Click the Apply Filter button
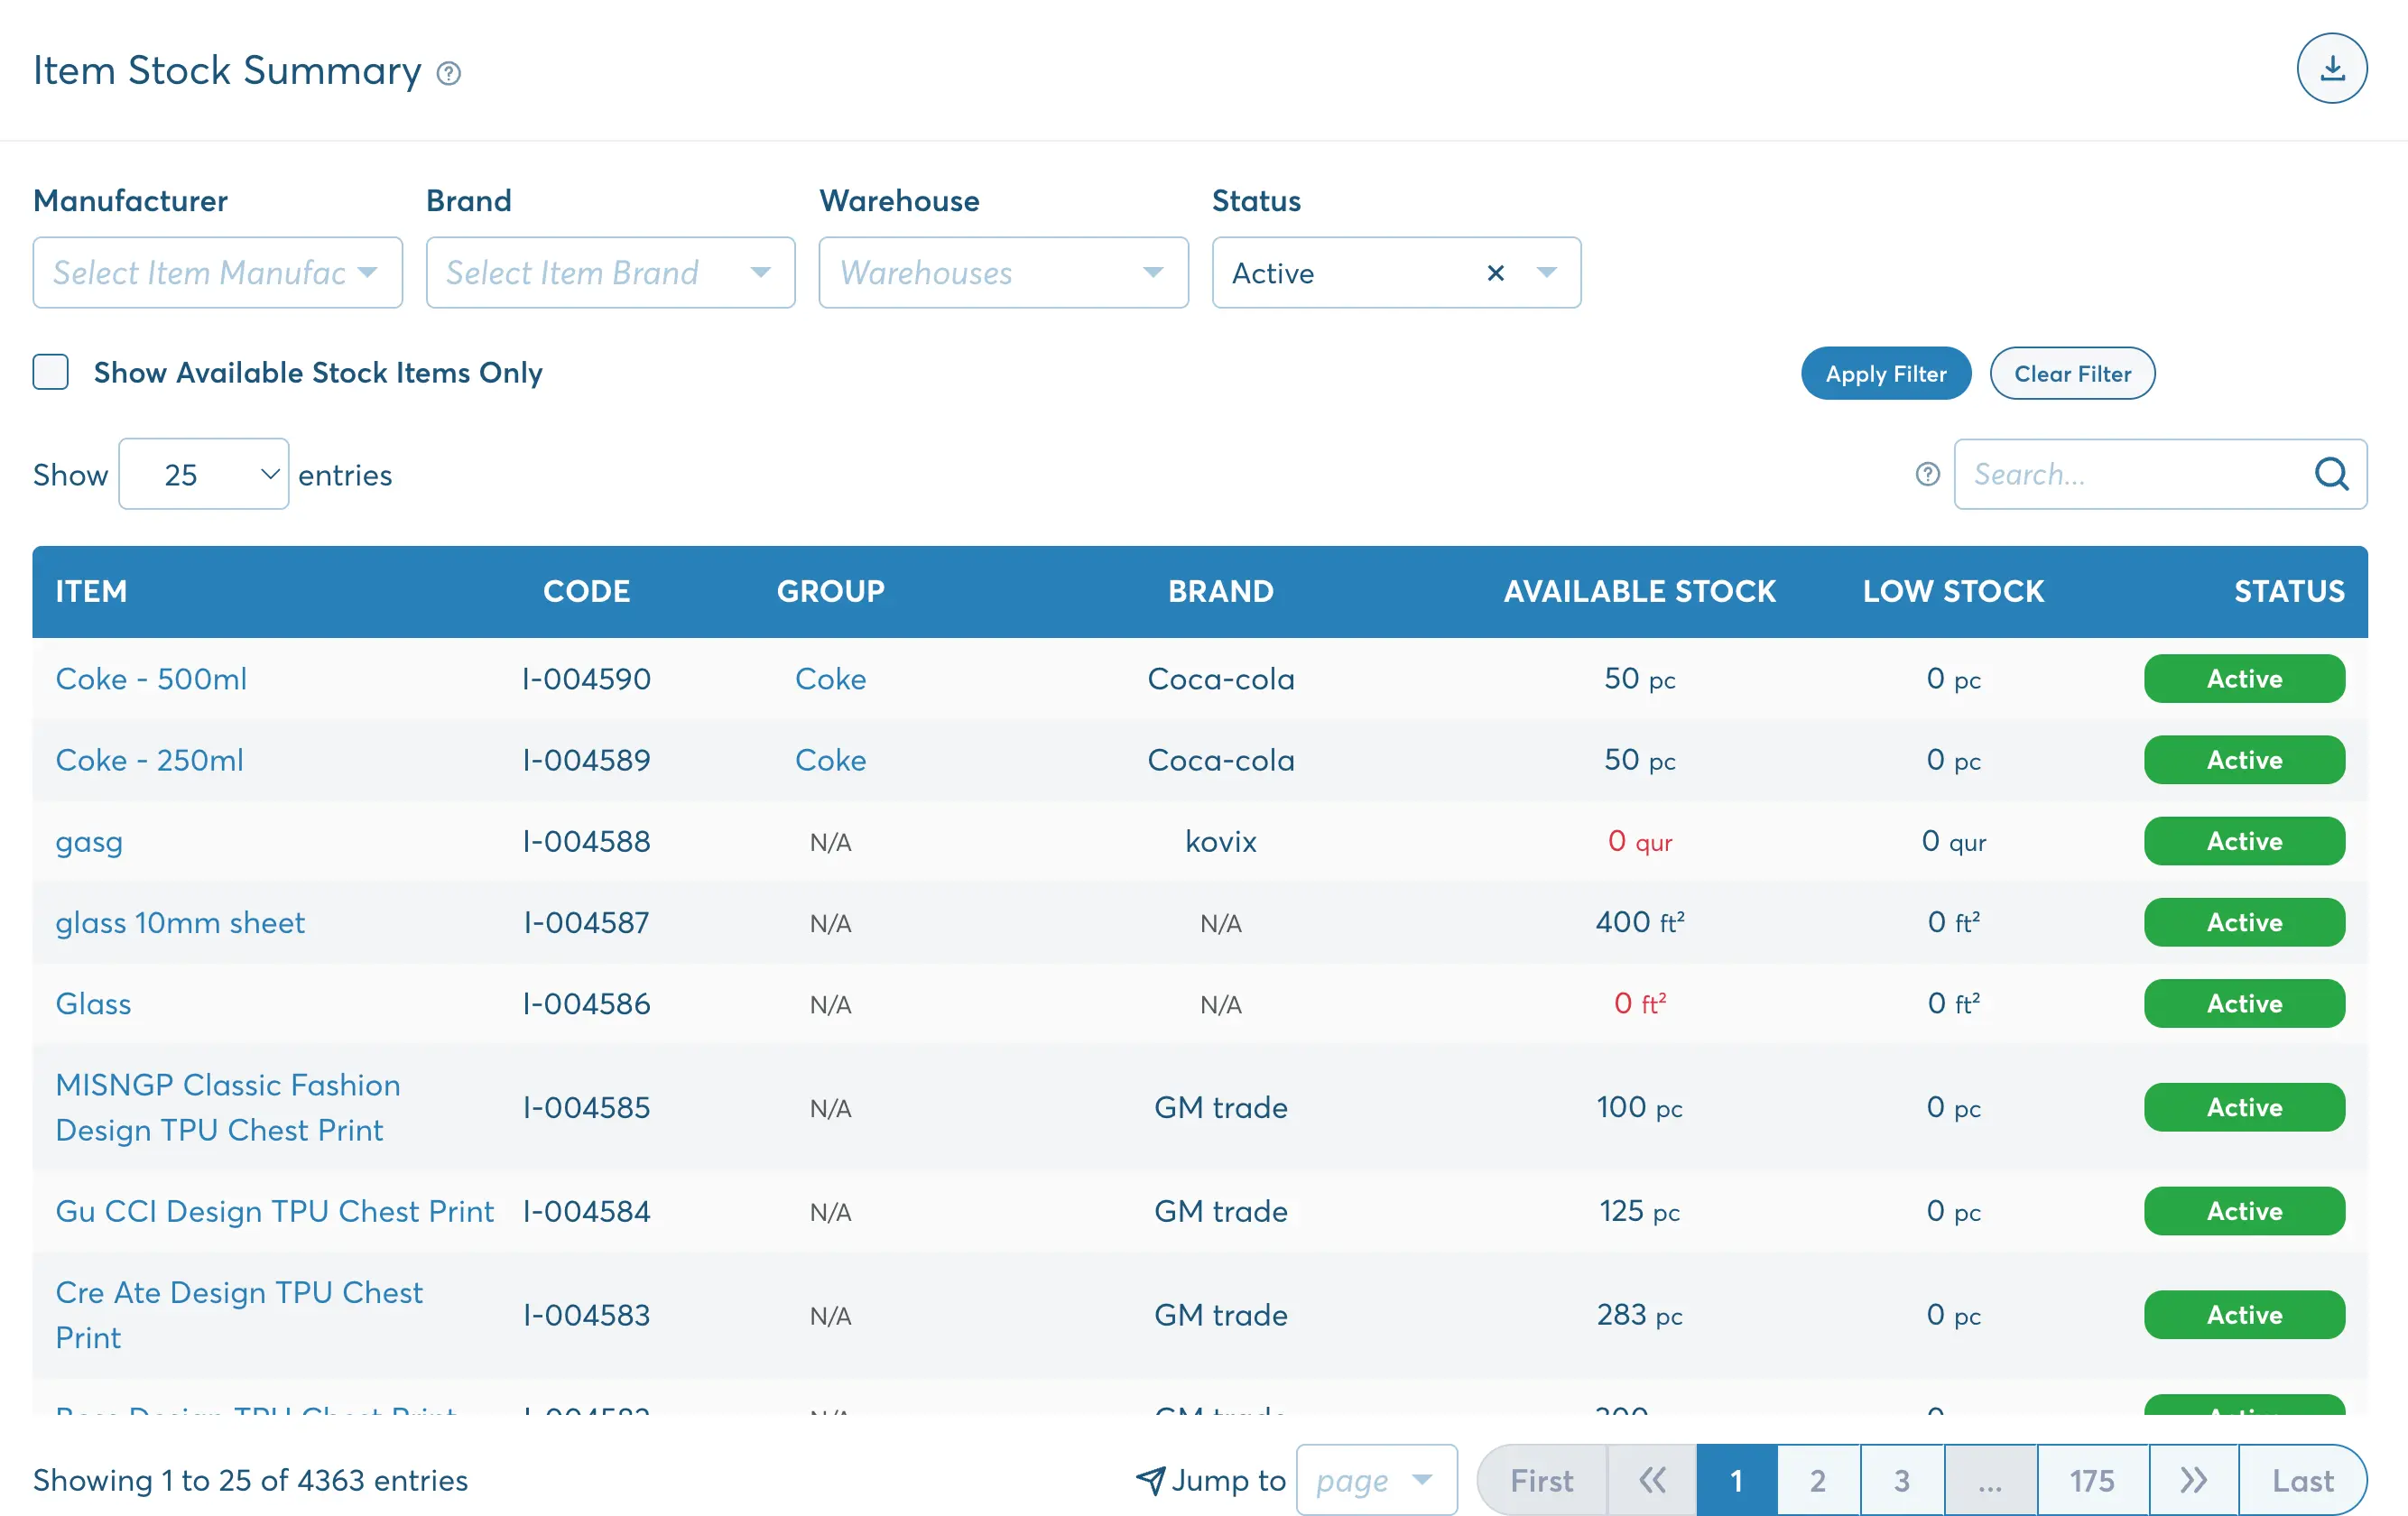Image resolution: width=2408 pixels, height=1516 pixels. (1885, 373)
